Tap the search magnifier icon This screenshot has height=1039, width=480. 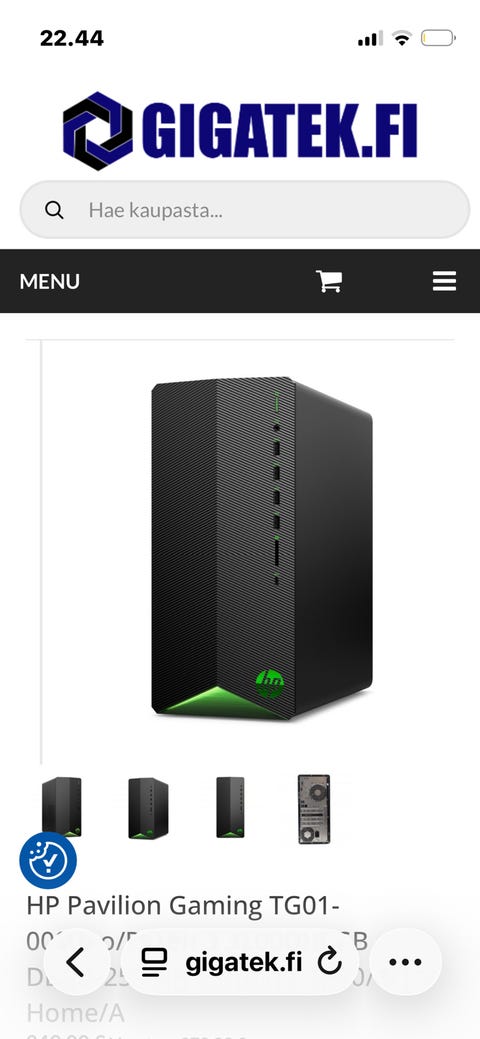coord(54,211)
